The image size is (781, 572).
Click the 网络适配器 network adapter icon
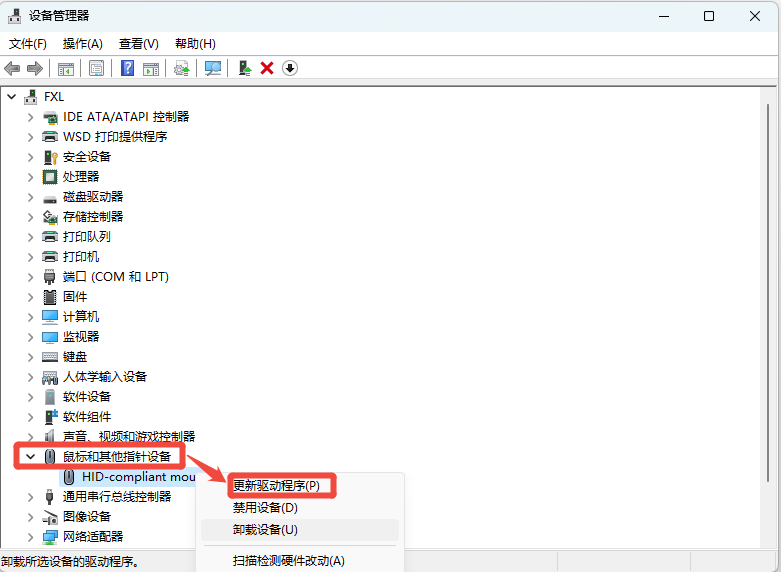point(50,537)
